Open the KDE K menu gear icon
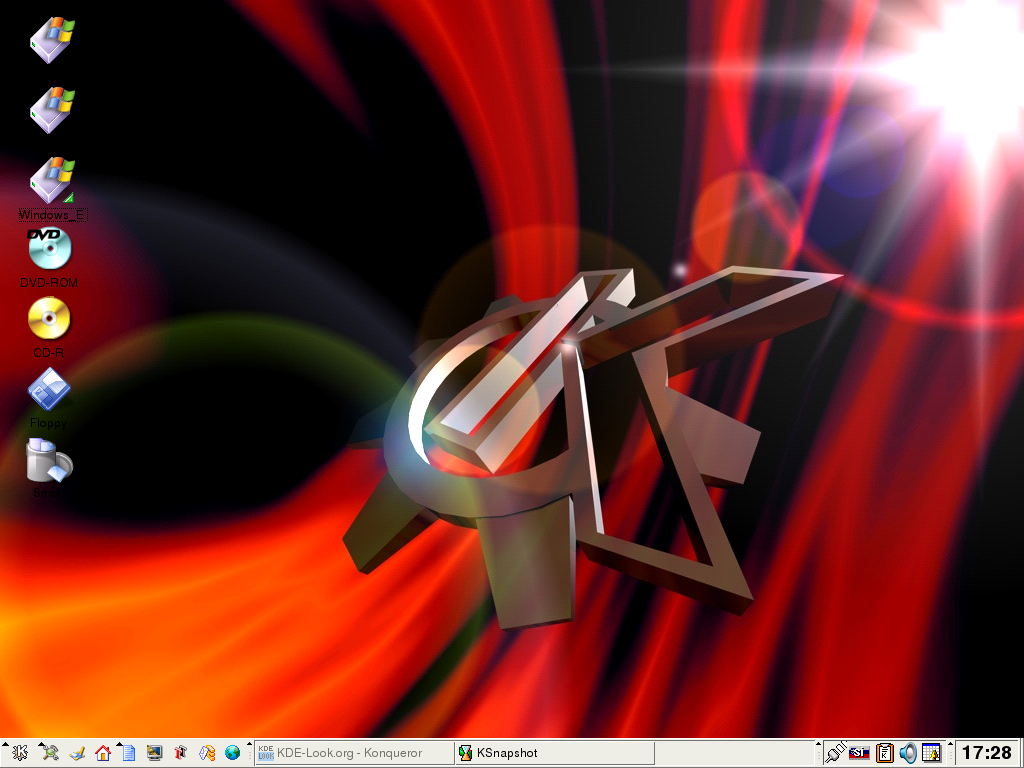 pos(20,753)
